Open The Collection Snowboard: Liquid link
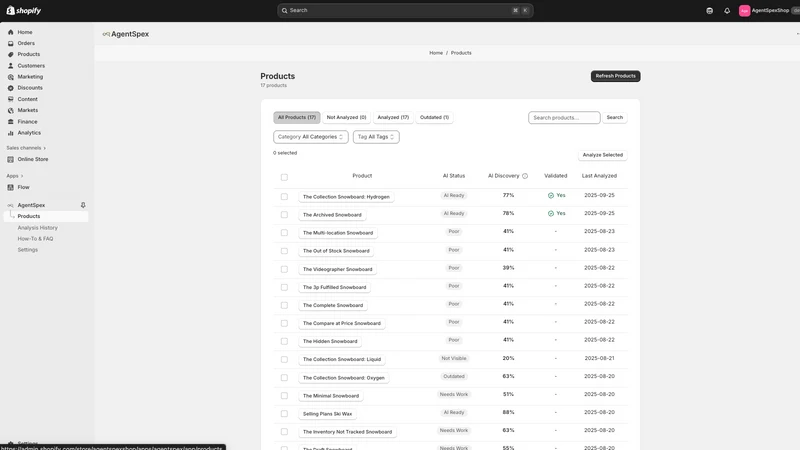Screen dimensions: 800x450 tap(342, 359)
